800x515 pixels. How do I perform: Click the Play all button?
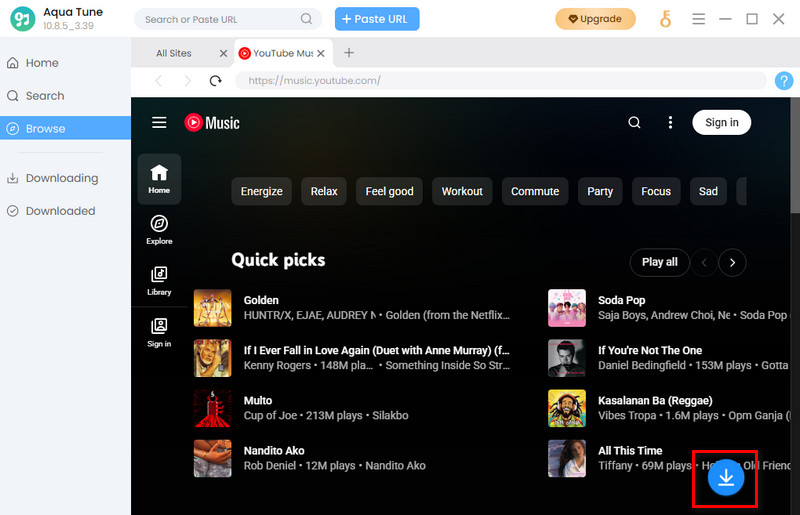click(659, 262)
